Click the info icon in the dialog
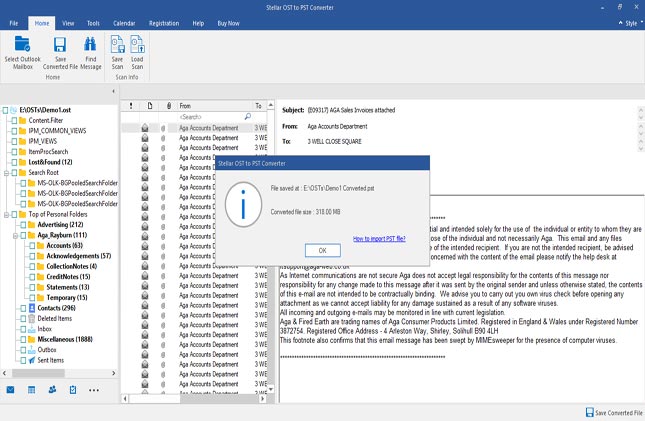This screenshot has height=421, width=645. click(243, 204)
